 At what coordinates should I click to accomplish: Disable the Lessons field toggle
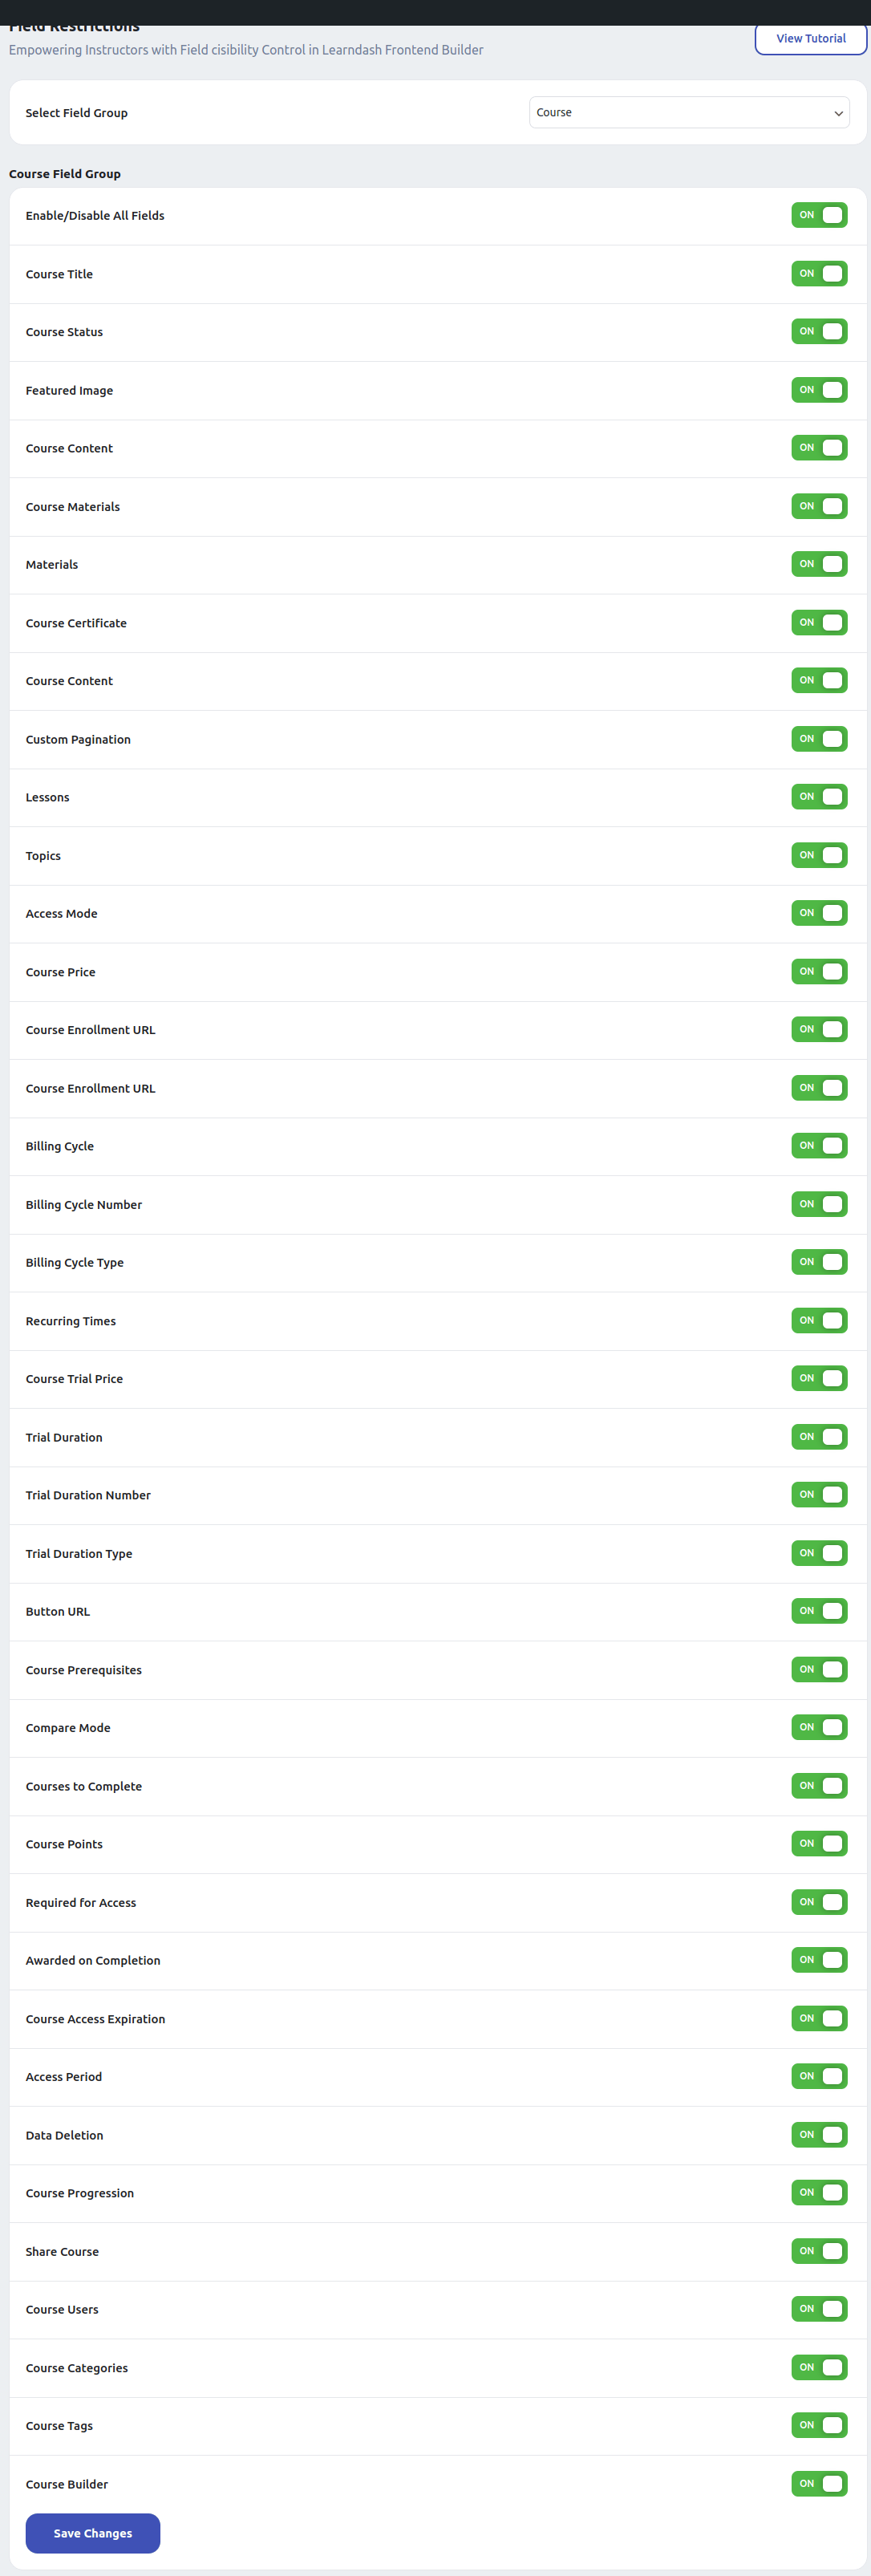point(819,797)
